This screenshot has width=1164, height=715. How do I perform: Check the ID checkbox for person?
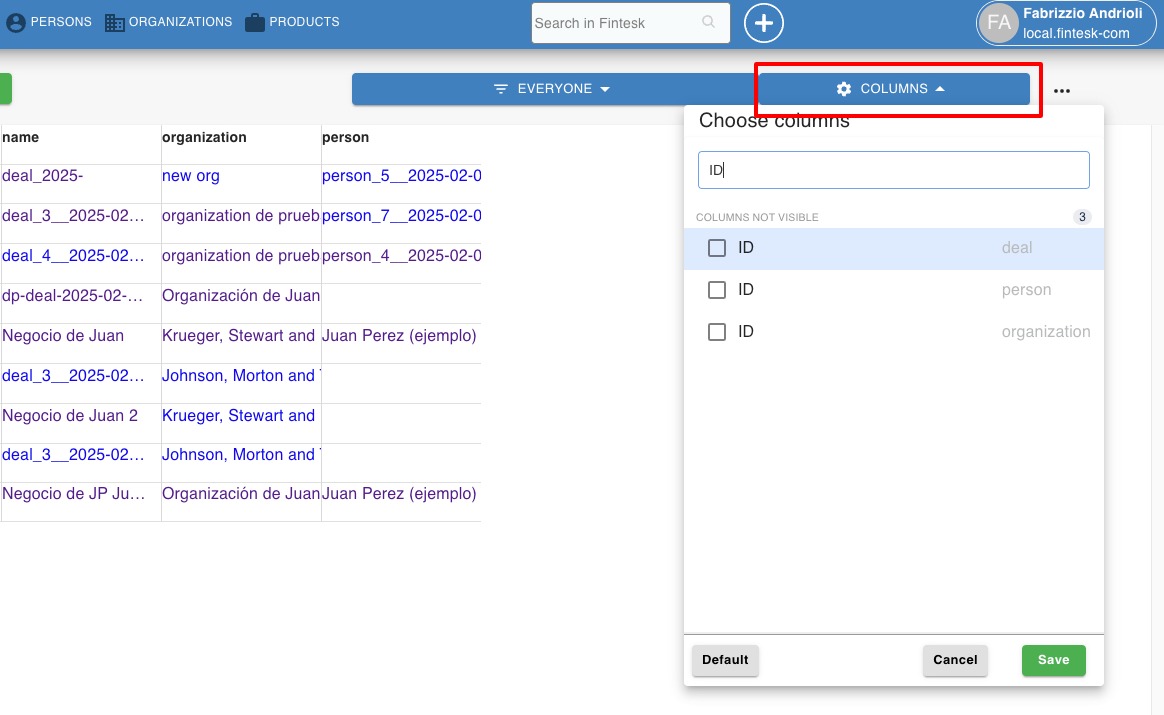(x=717, y=290)
